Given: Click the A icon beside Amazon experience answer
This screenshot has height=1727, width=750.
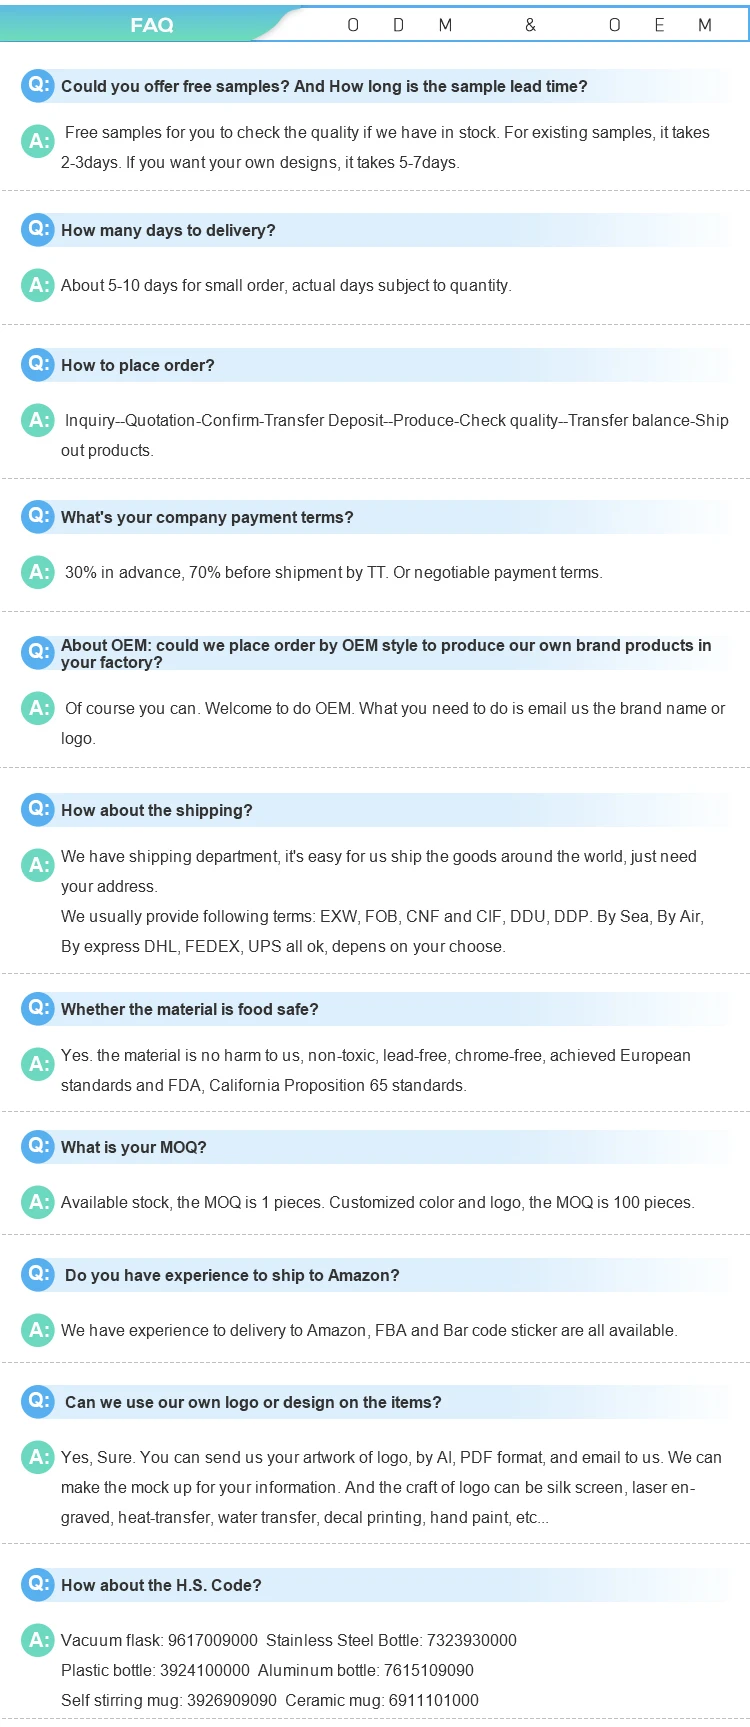Looking at the screenshot, I should [x=38, y=1330].
